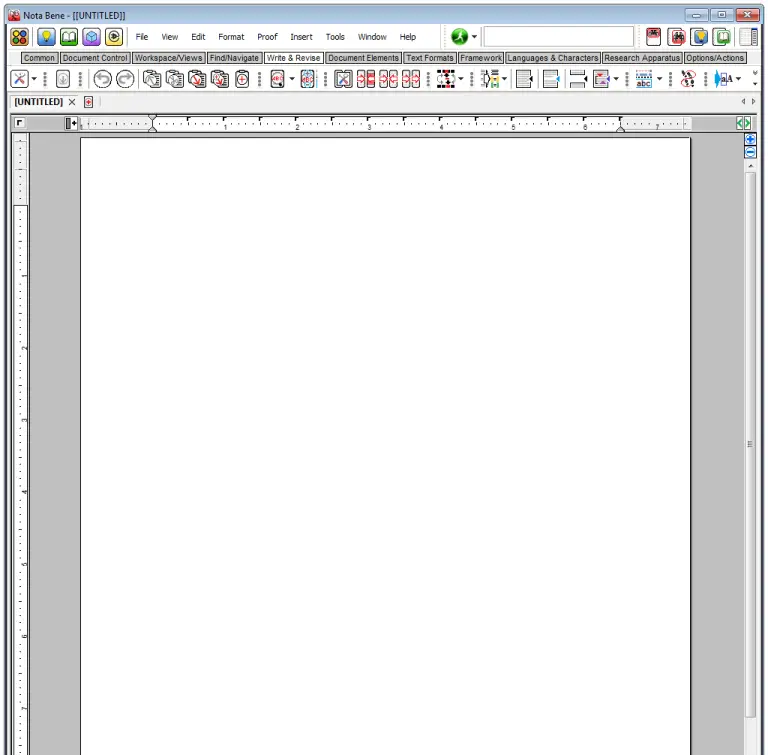Click the blue lightbulb stack icon at top-right
This screenshot has height=755, width=768.
pos(699,37)
